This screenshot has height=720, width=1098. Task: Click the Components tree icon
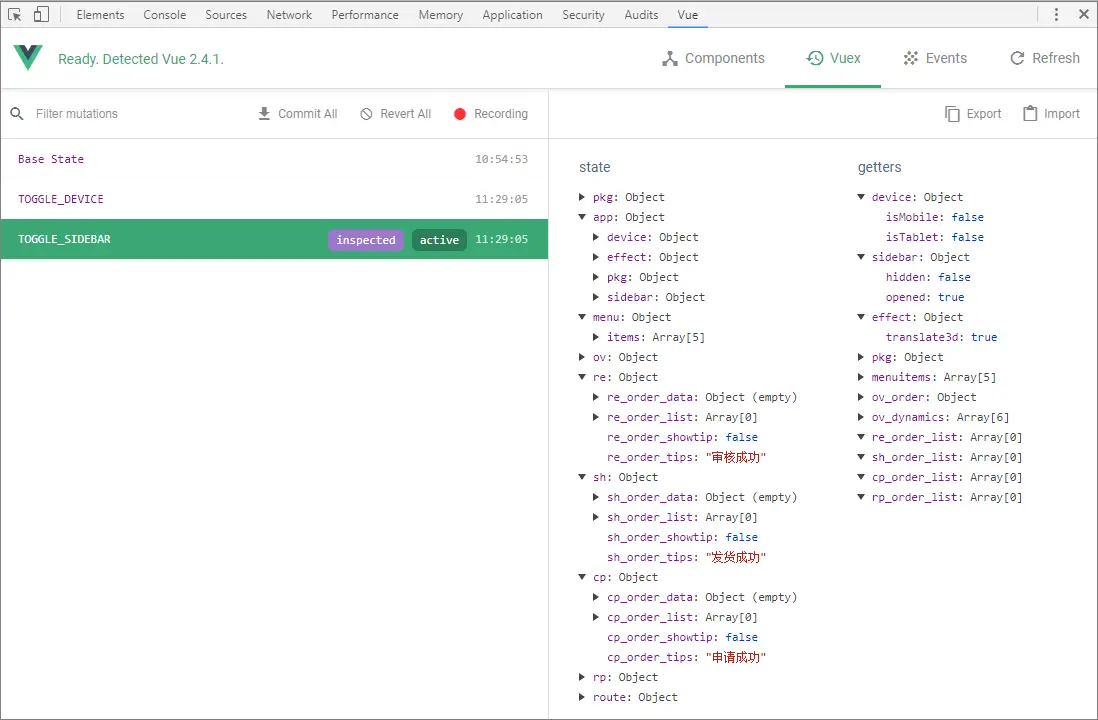point(669,59)
